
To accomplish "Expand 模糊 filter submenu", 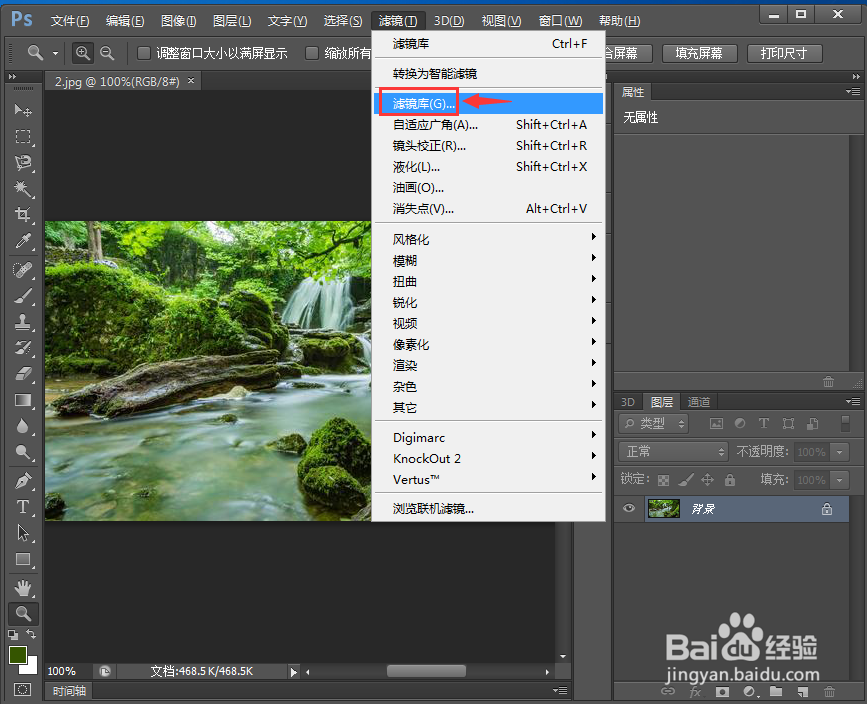I will pyautogui.click(x=489, y=260).
